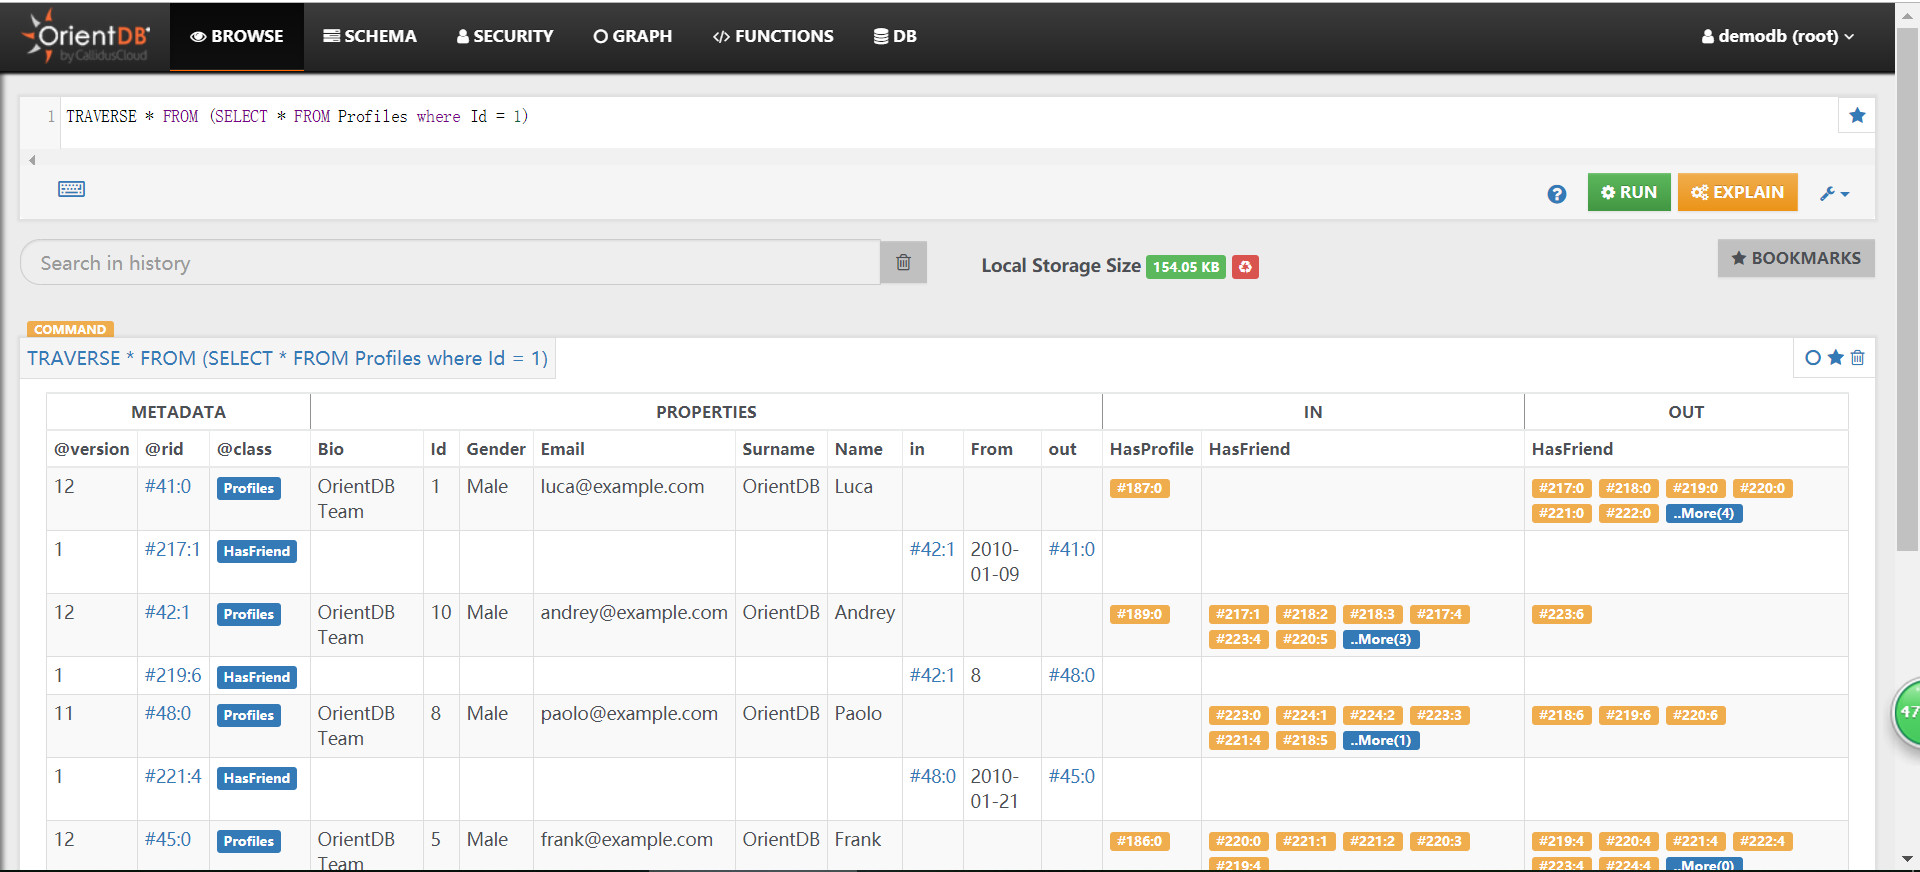The image size is (1920, 872).
Task: Click the #189:0 HasProfile badge
Action: [1139, 614]
